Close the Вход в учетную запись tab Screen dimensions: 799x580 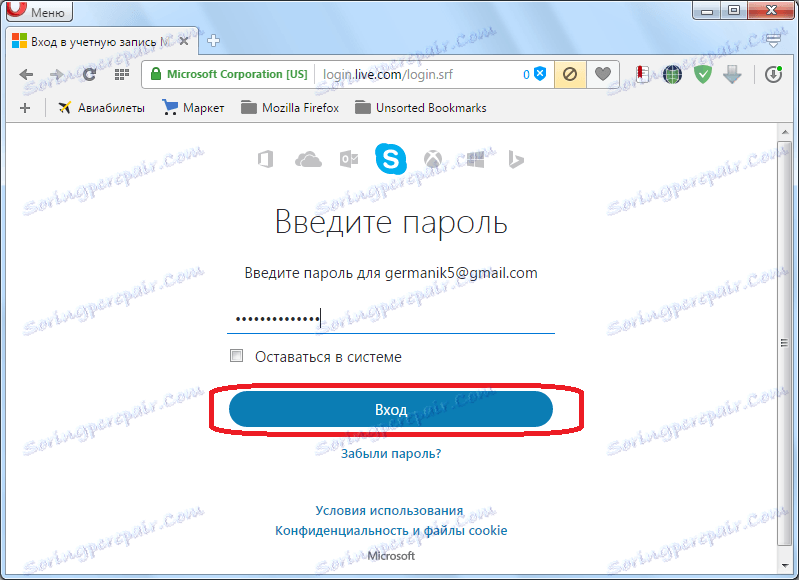click(x=184, y=41)
